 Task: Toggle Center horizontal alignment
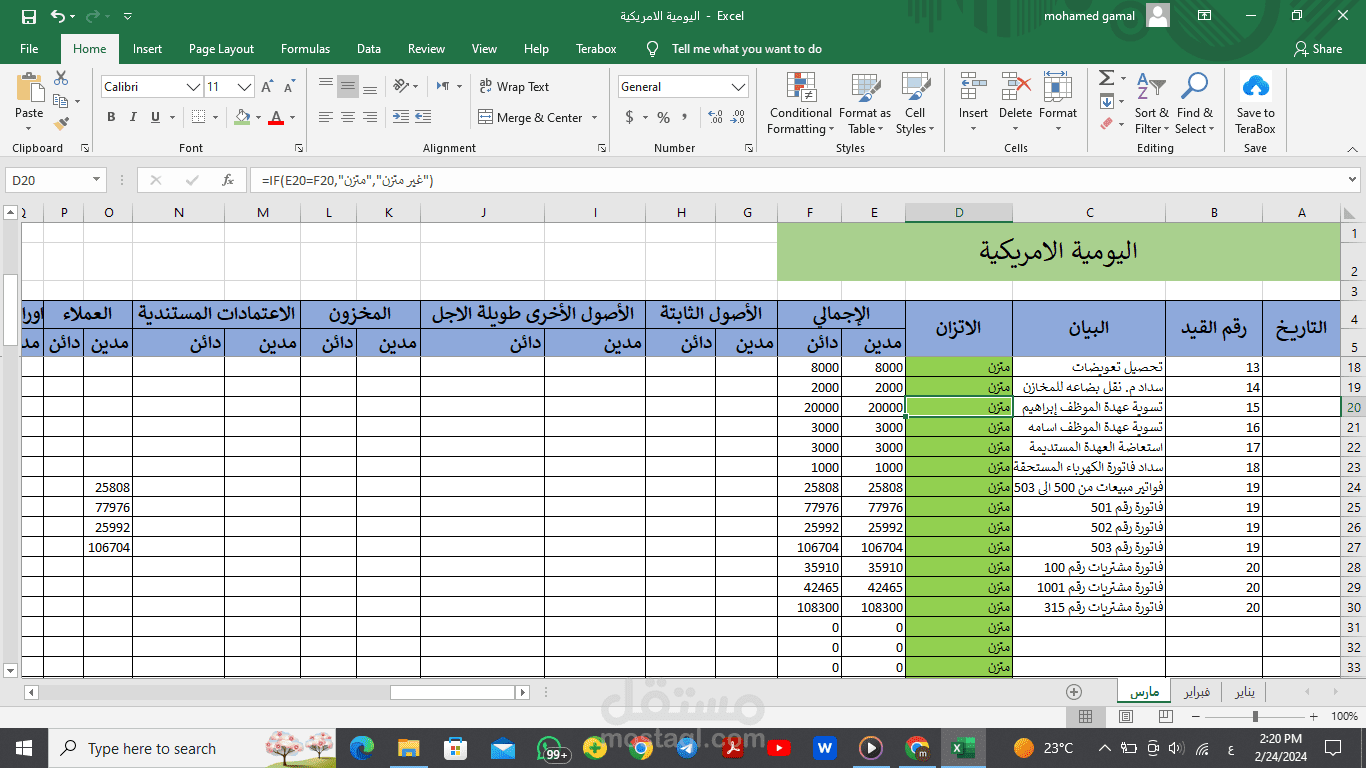(x=348, y=118)
